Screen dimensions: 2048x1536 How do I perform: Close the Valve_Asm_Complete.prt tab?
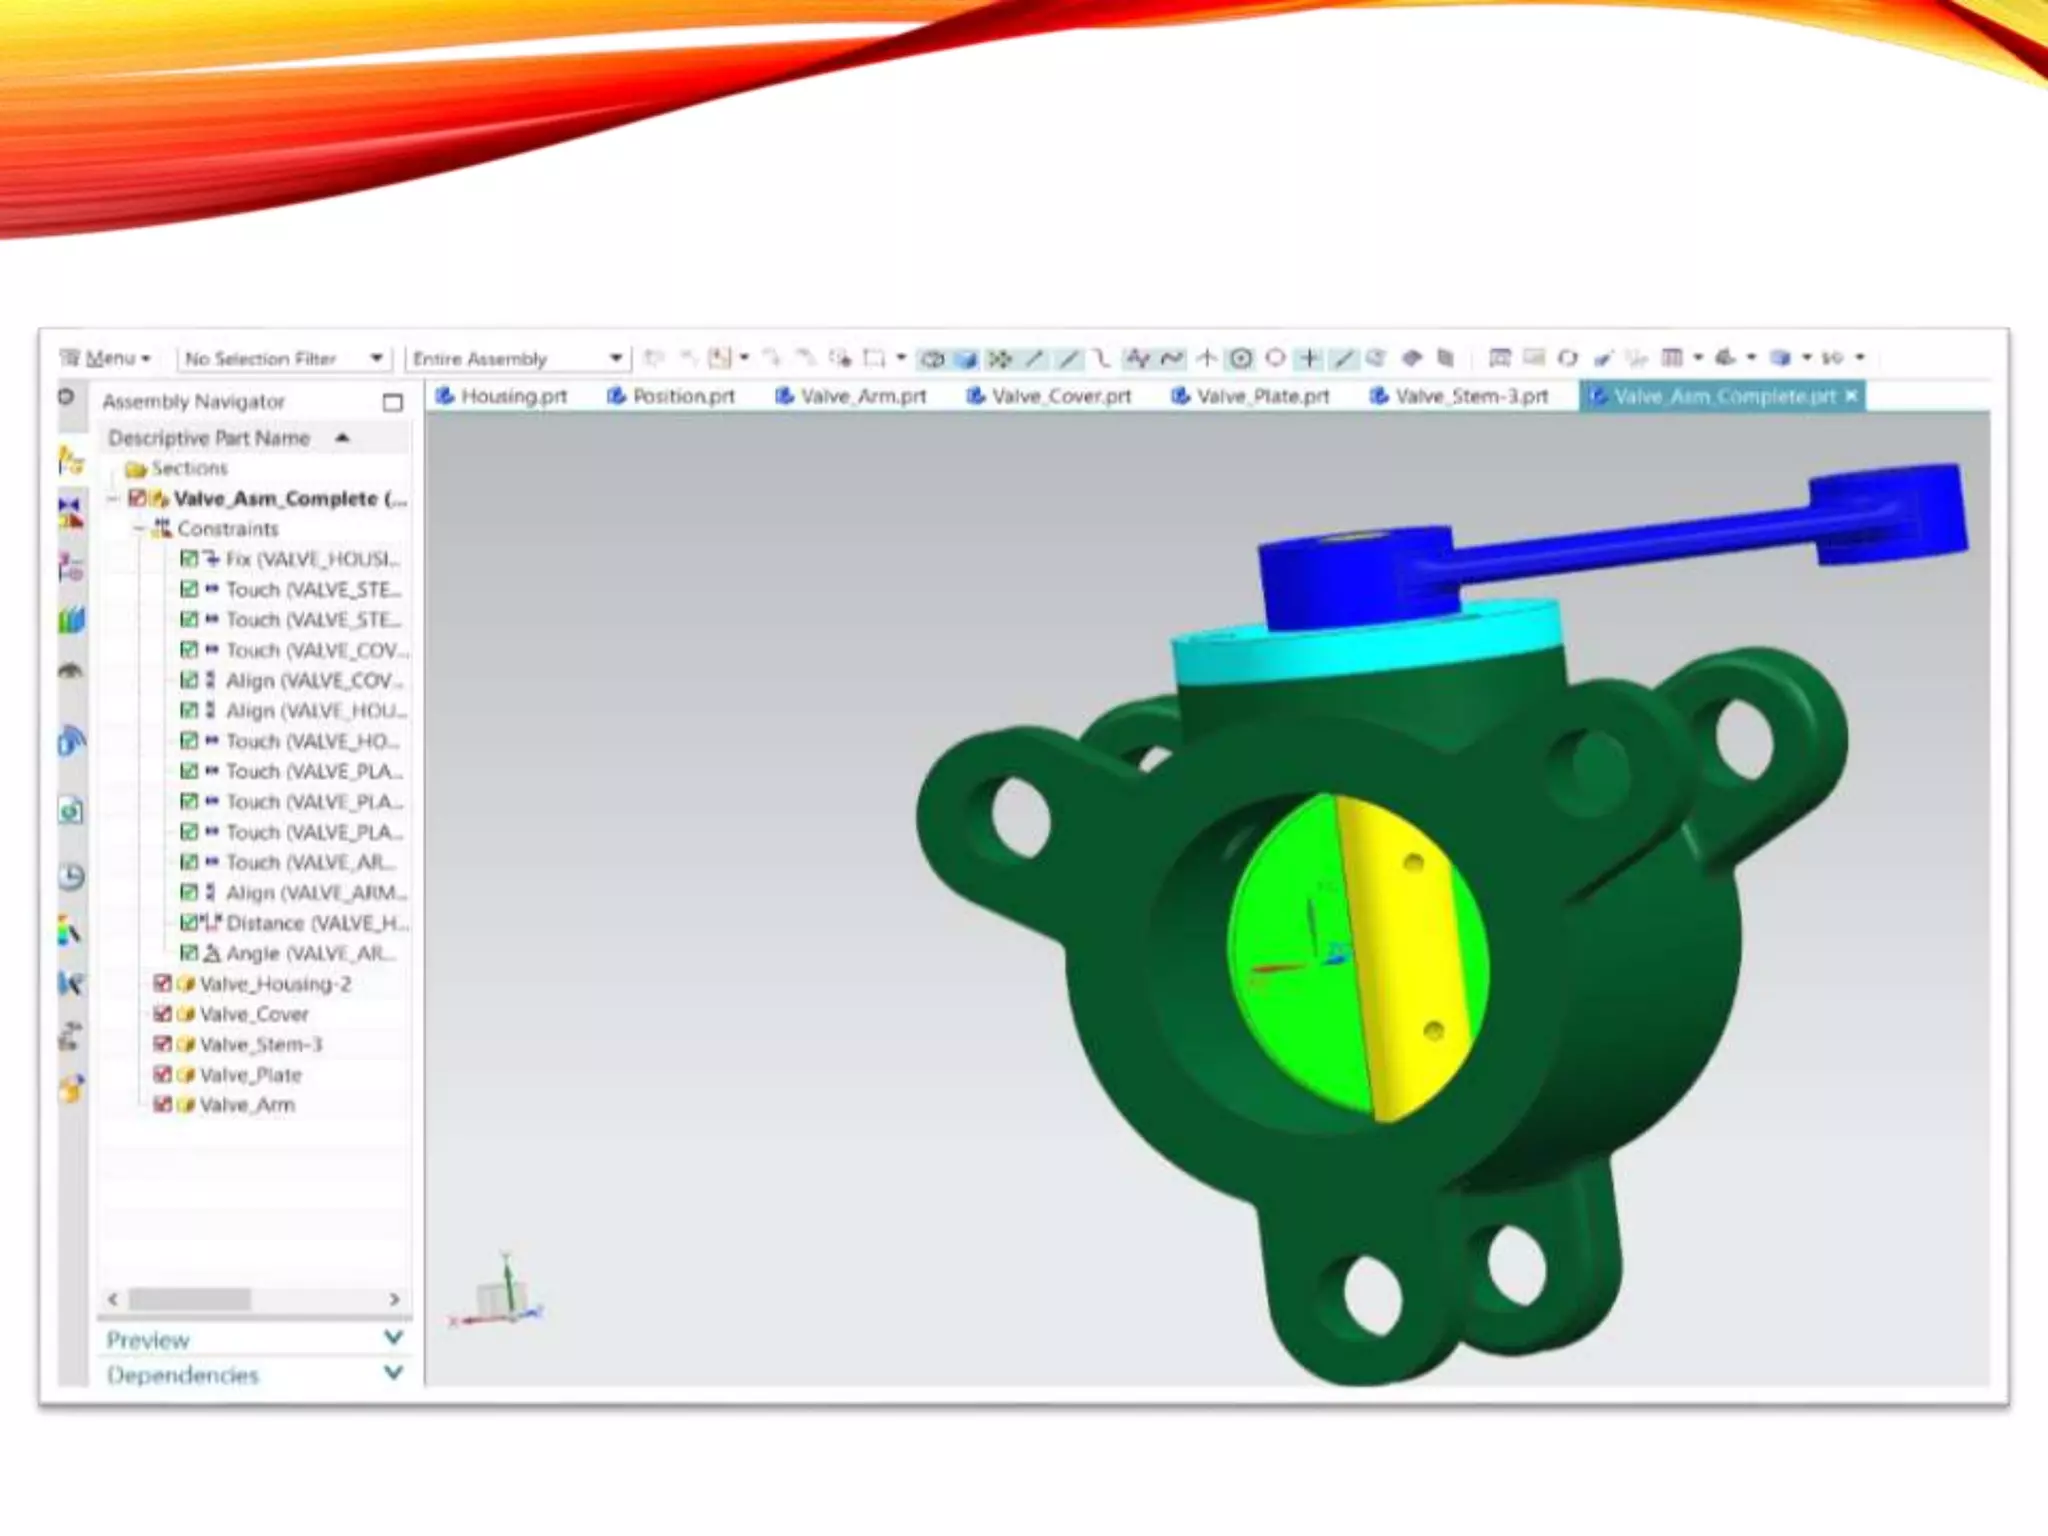(1851, 397)
